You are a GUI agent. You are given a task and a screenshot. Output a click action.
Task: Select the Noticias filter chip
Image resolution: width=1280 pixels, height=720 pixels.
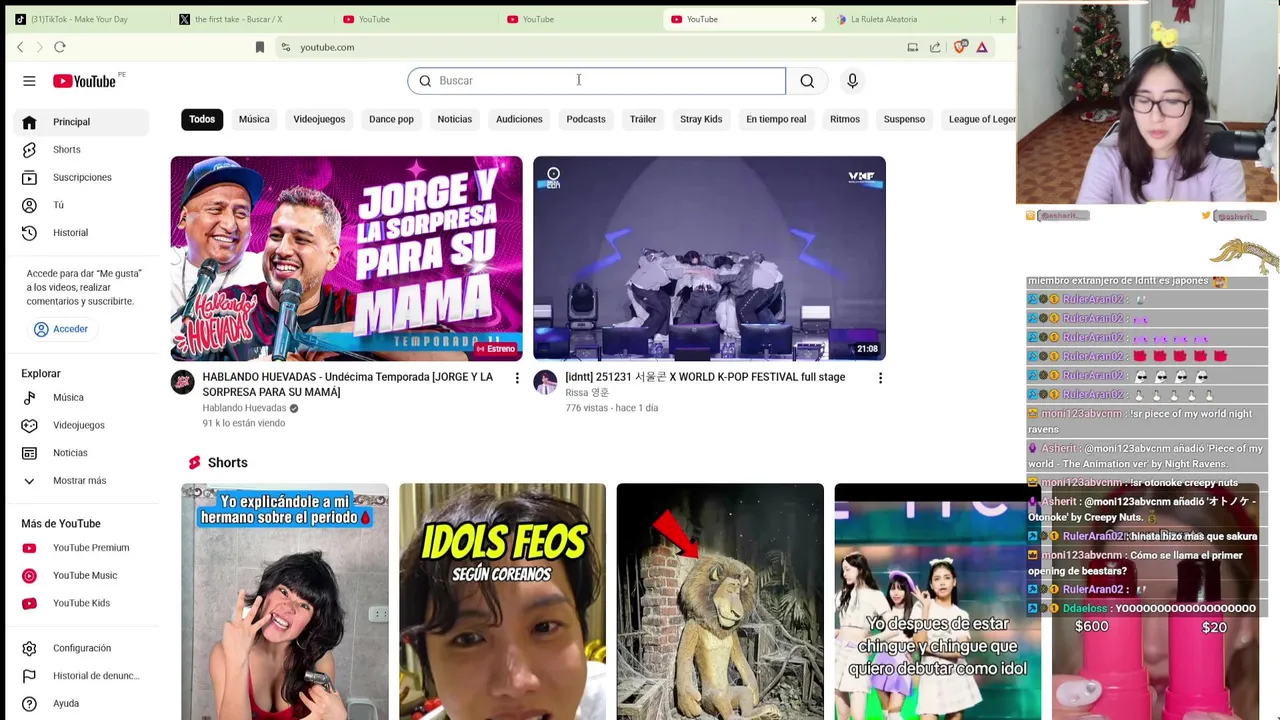[x=454, y=119]
